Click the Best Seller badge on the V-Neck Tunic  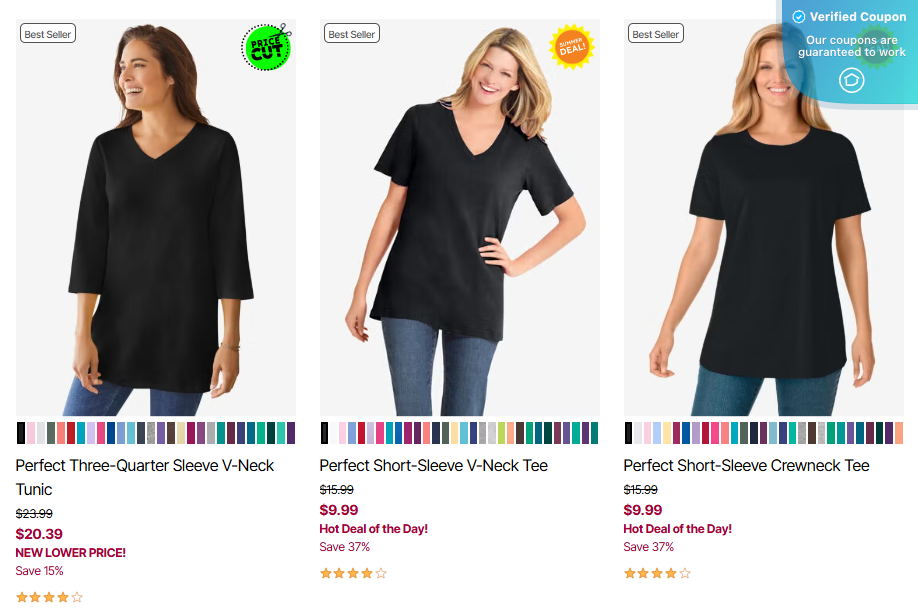click(48, 34)
